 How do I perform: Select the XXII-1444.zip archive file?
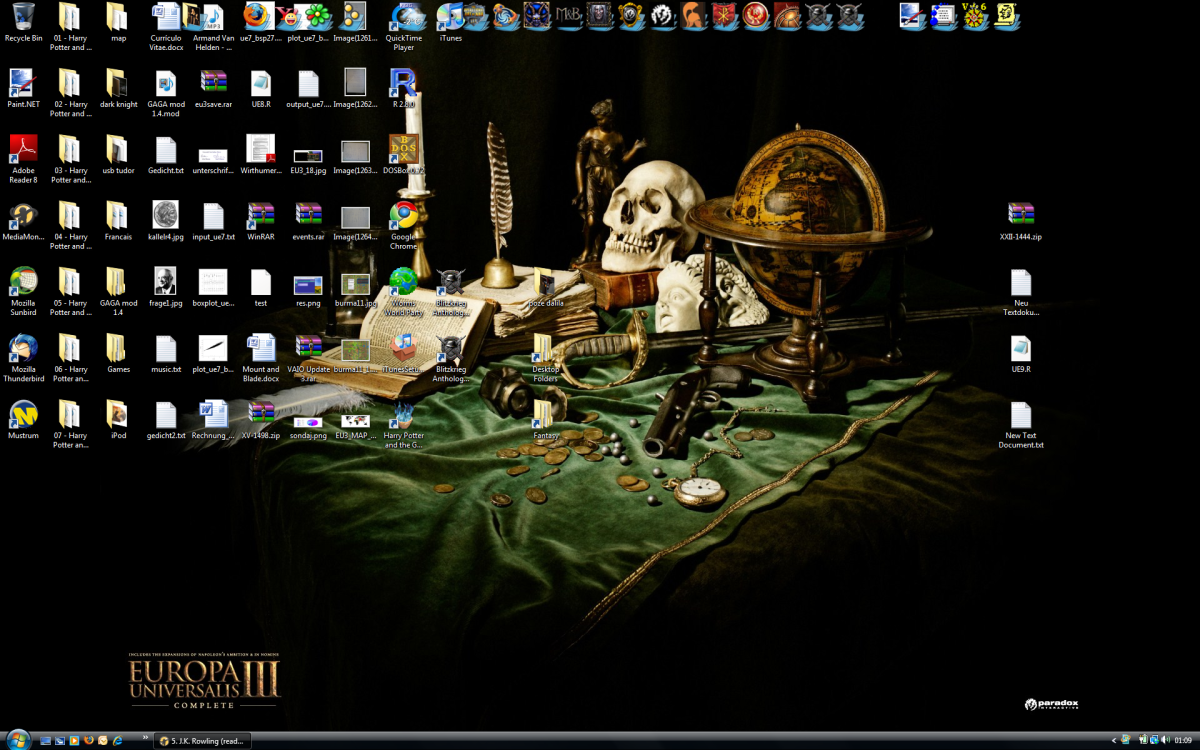coord(1020,216)
